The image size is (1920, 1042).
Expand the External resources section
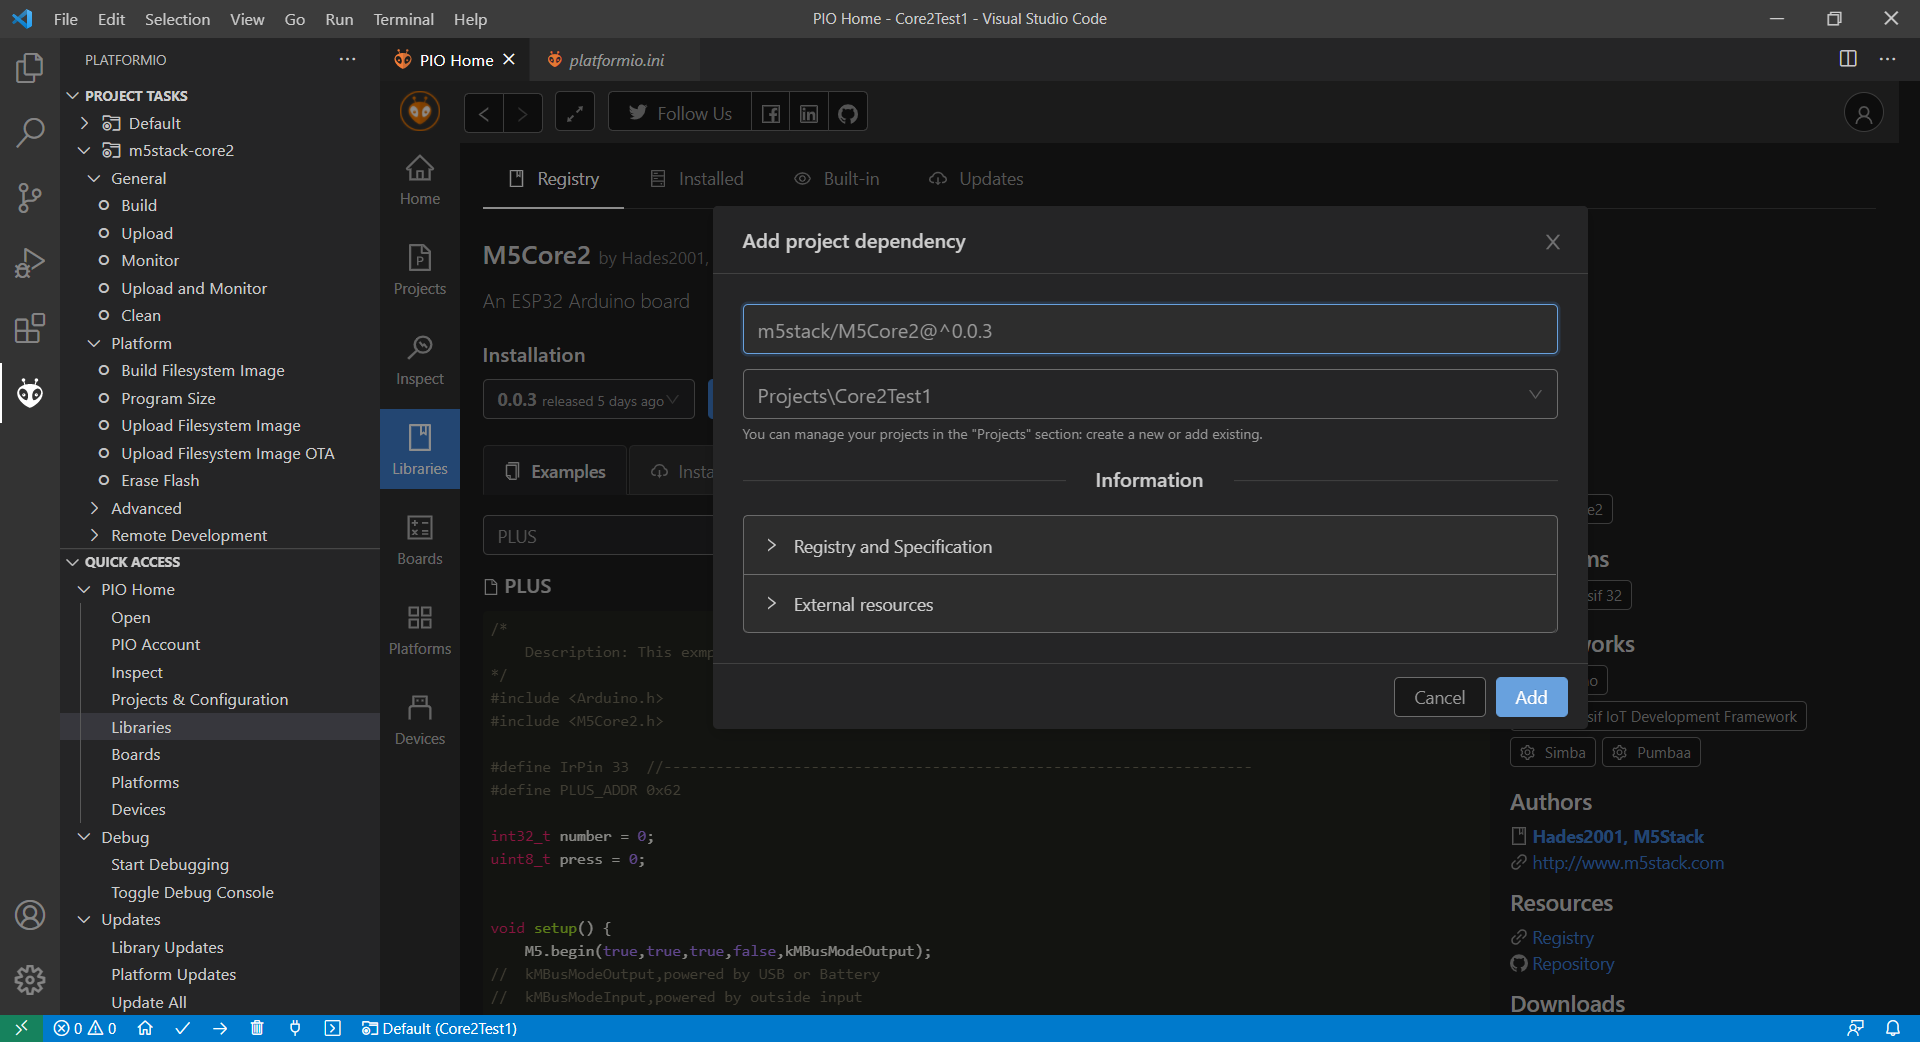[863, 604]
